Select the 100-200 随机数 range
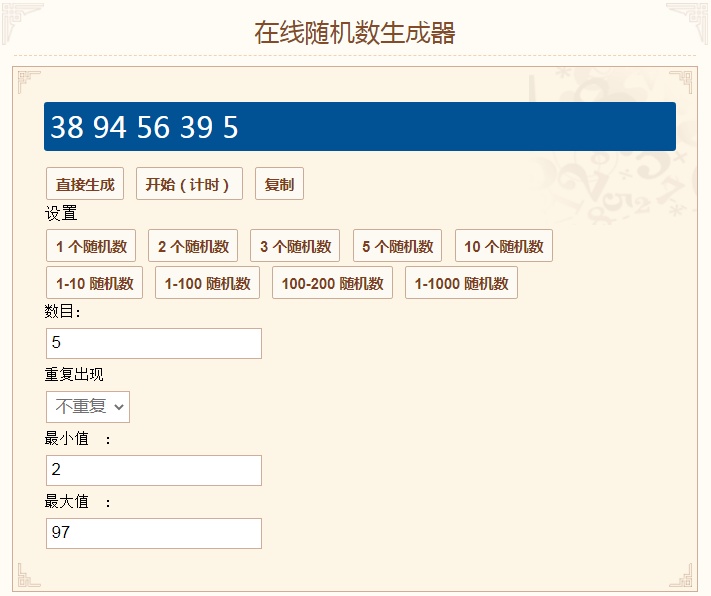 pos(332,283)
